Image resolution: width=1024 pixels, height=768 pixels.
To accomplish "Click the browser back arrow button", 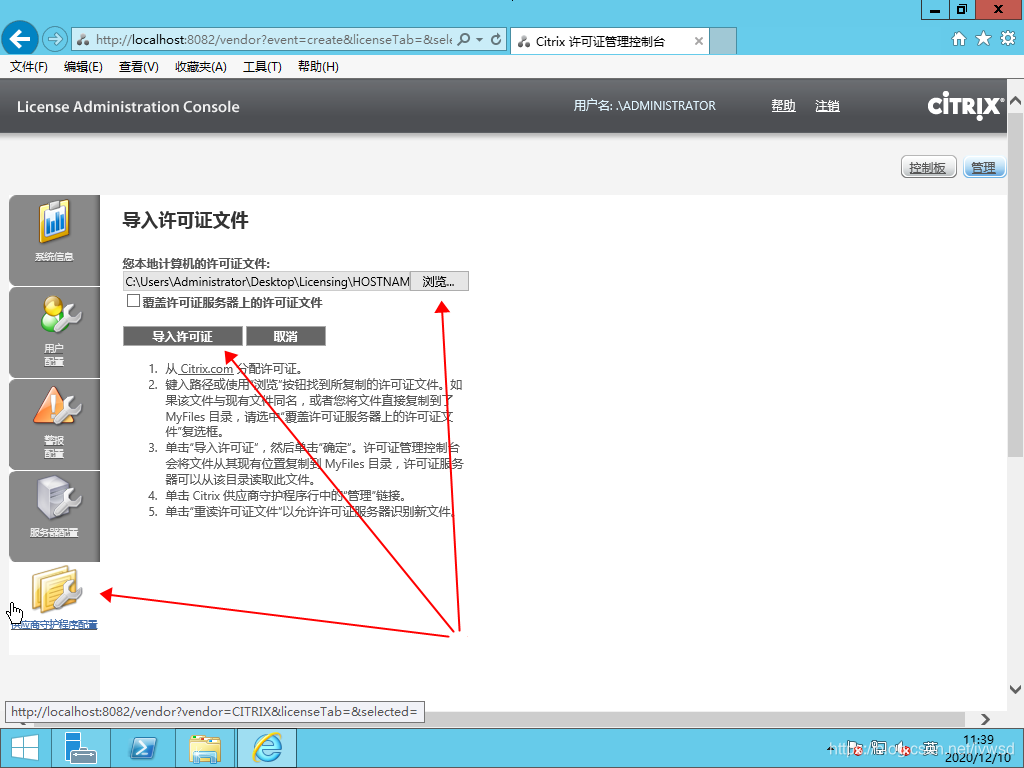I will [21, 39].
